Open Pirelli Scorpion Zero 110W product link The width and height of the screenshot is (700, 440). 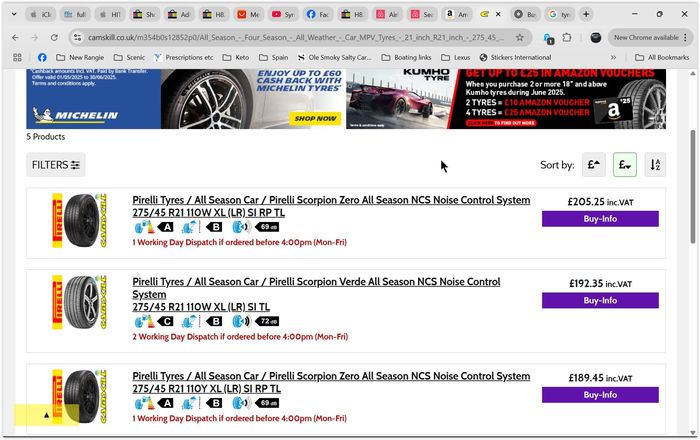[x=331, y=206]
